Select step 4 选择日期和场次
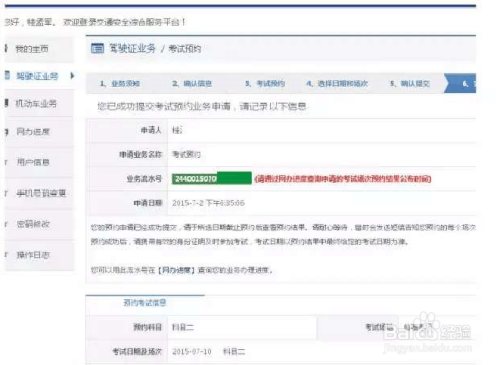 tap(337, 83)
